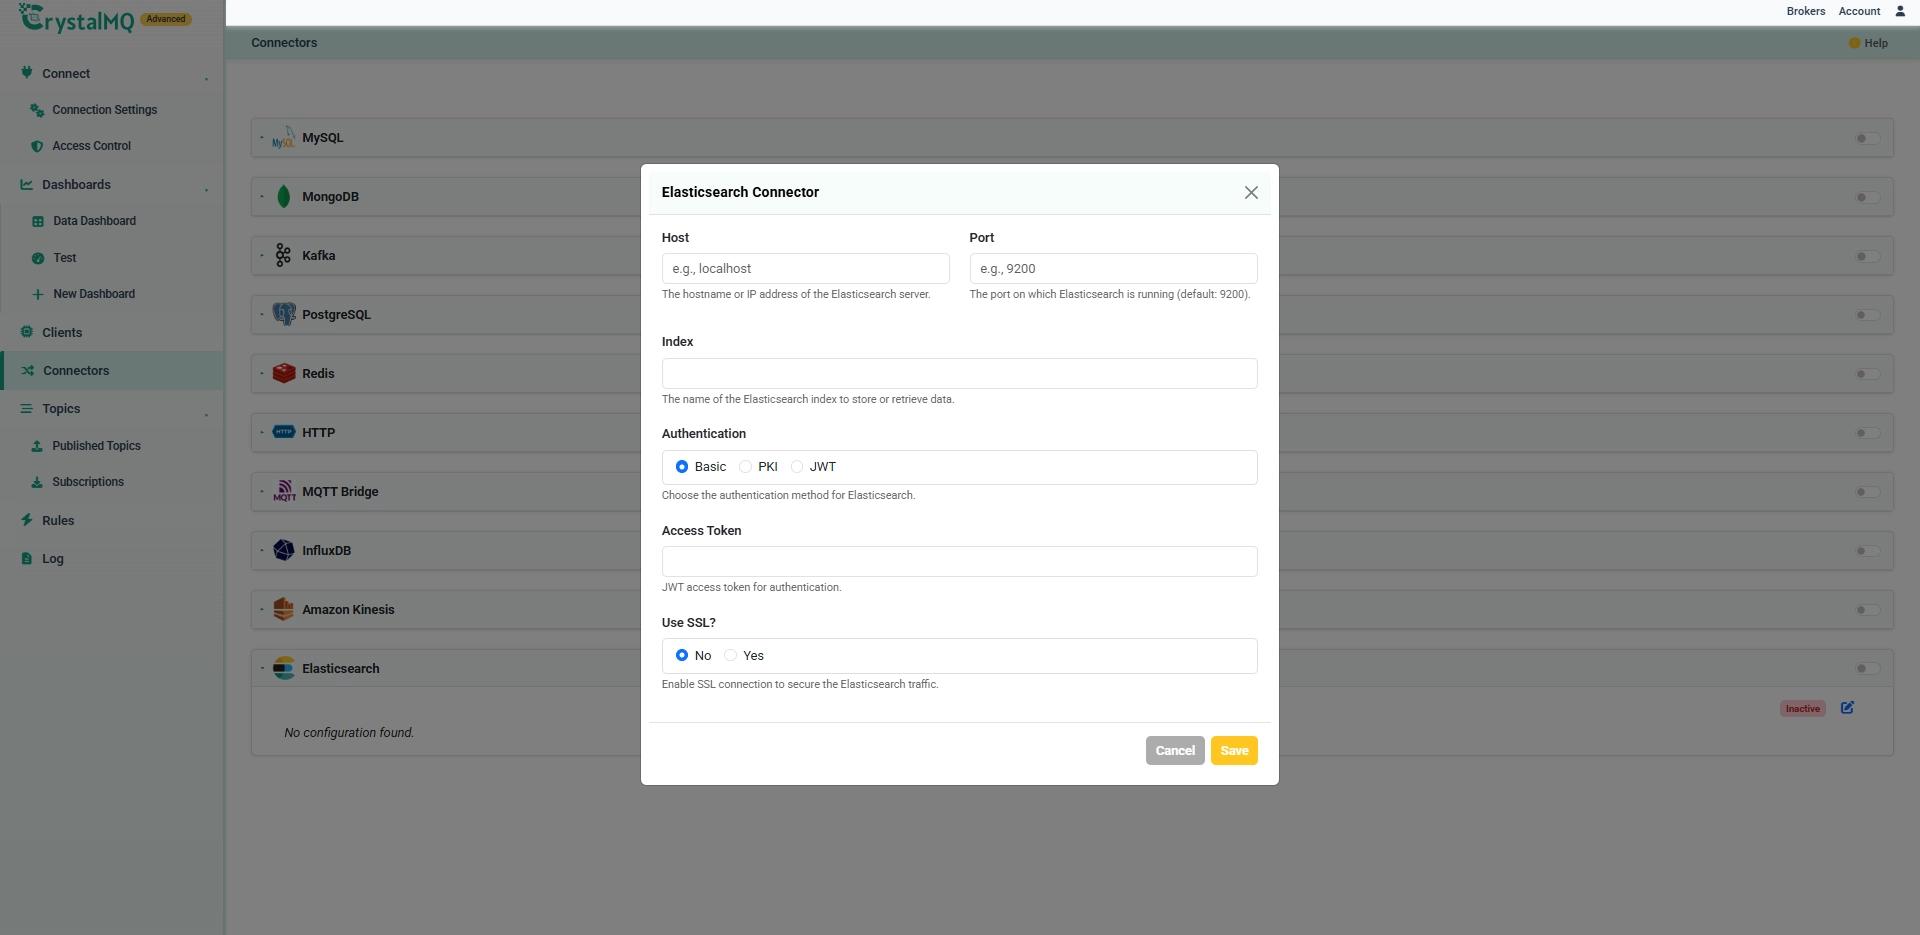The height and width of the screenshot is (935, 1920).
Task: Click the Published Topics upload icon
Action: pos(37,446)
